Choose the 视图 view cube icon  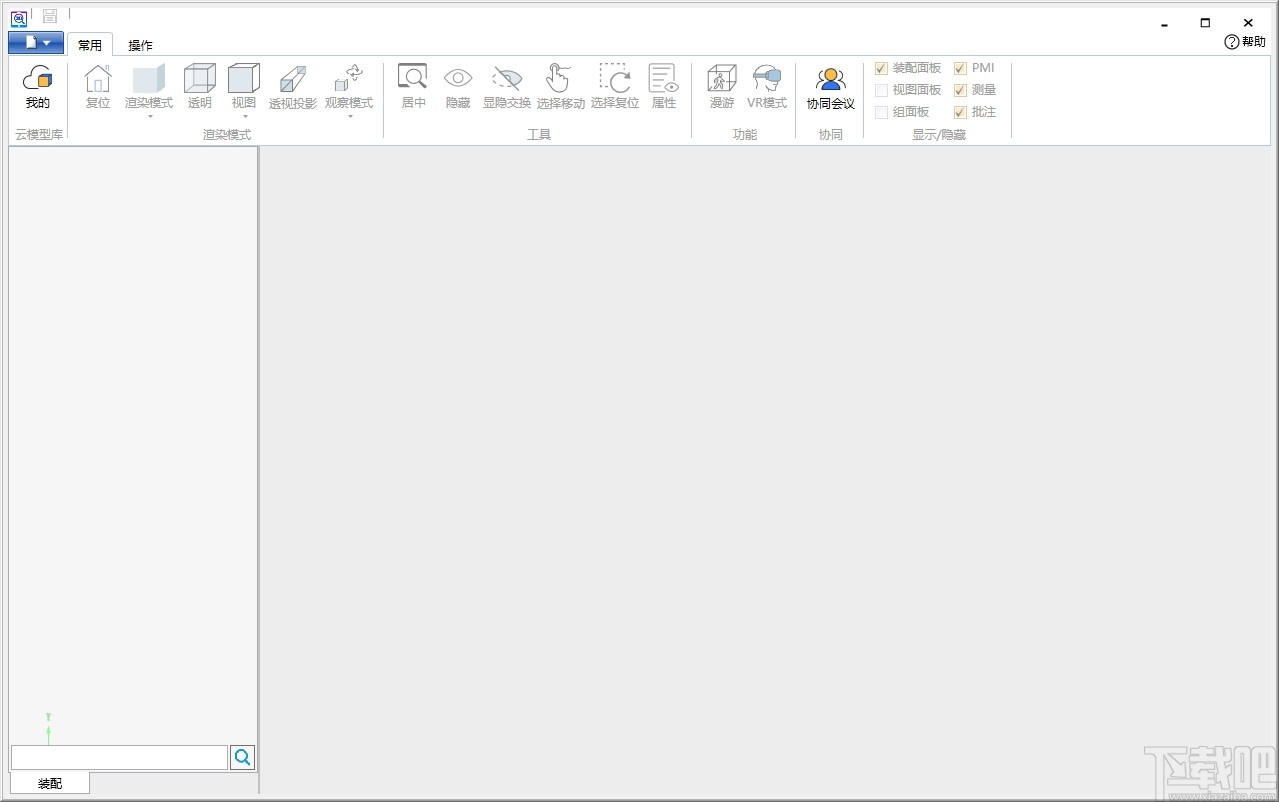coord(244,79)
